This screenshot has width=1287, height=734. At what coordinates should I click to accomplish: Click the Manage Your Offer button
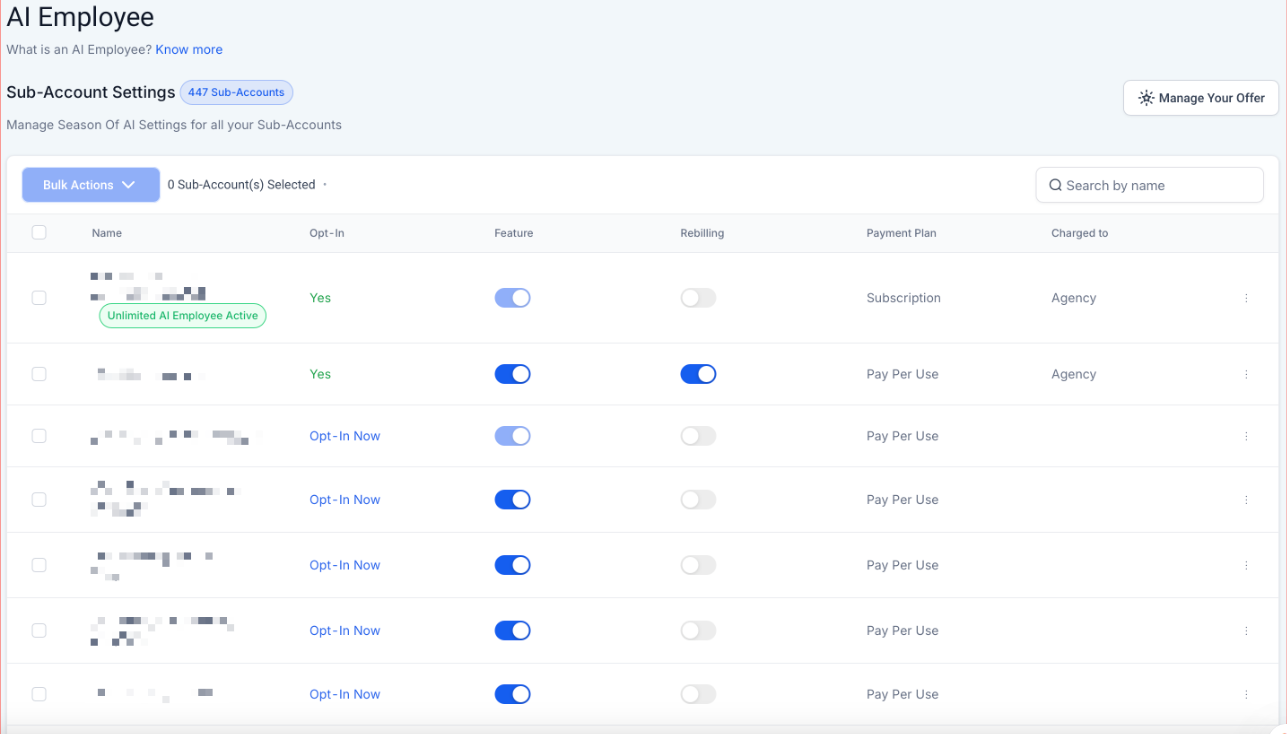pyautogui.click(x=1200, y=98)
